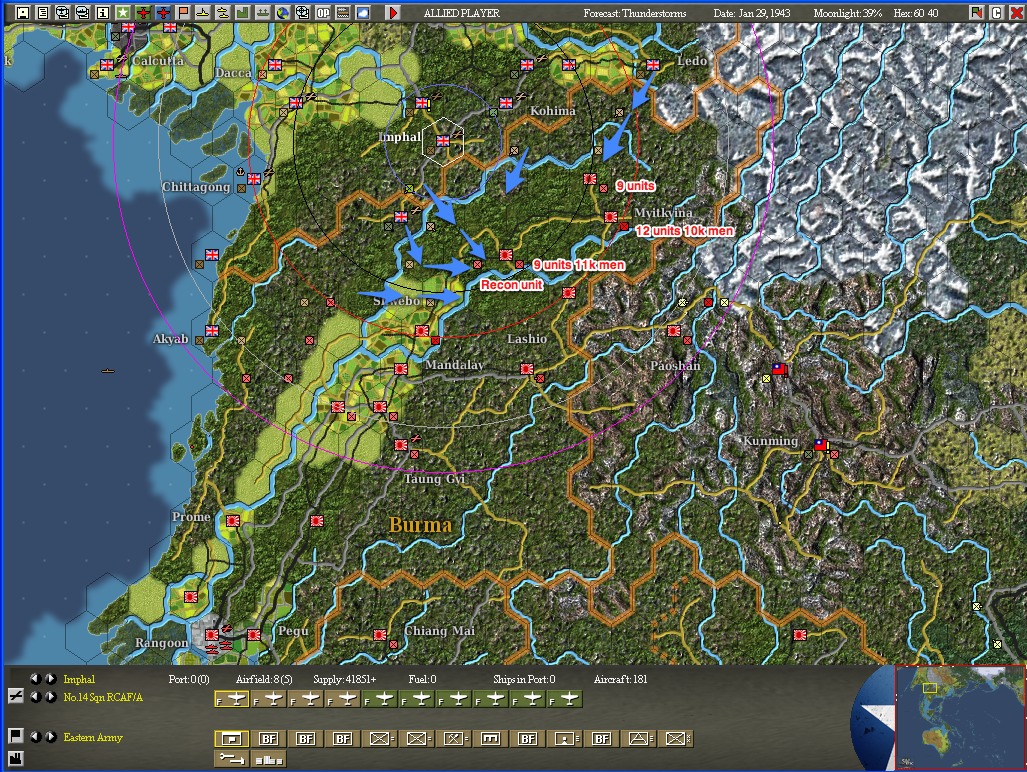1027x772 pixels.
Task: Click the green industry chart toolbar icon
Action: 242,13
